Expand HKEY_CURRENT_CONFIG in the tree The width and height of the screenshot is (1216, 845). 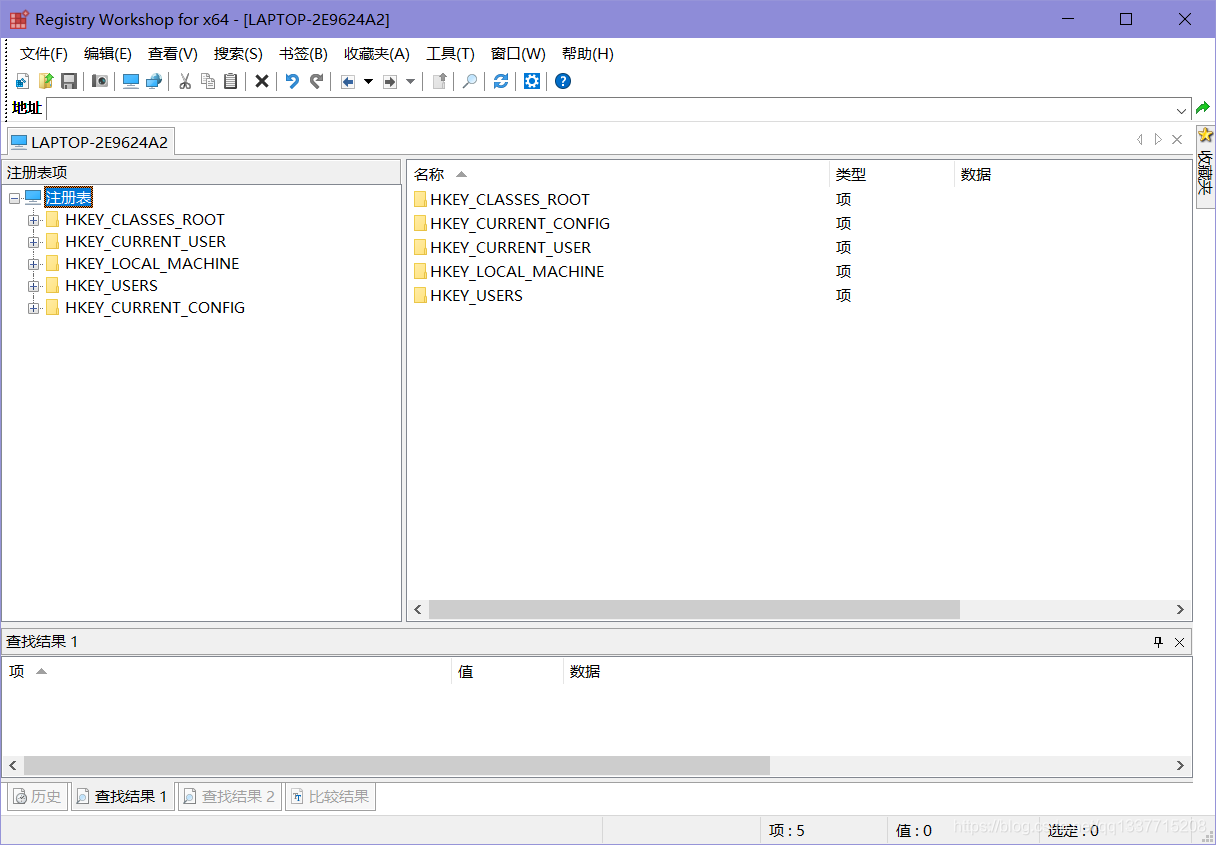[x=34, y=308]
